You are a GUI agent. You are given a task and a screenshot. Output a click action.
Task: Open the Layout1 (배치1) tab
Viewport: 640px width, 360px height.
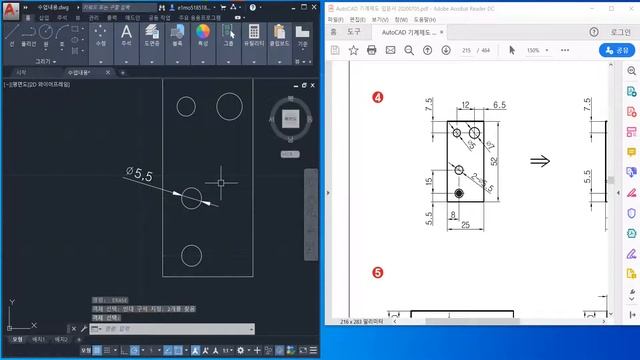pyautogui.click(x=39, y=340)
